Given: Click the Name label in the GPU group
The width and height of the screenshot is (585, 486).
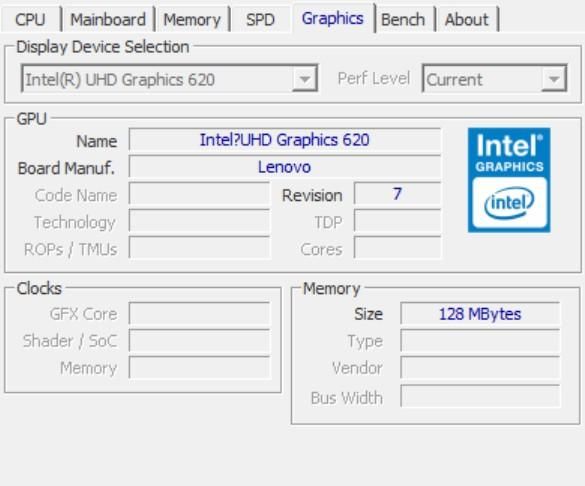Looking at the screenshot, I should (x=97, y=141).
